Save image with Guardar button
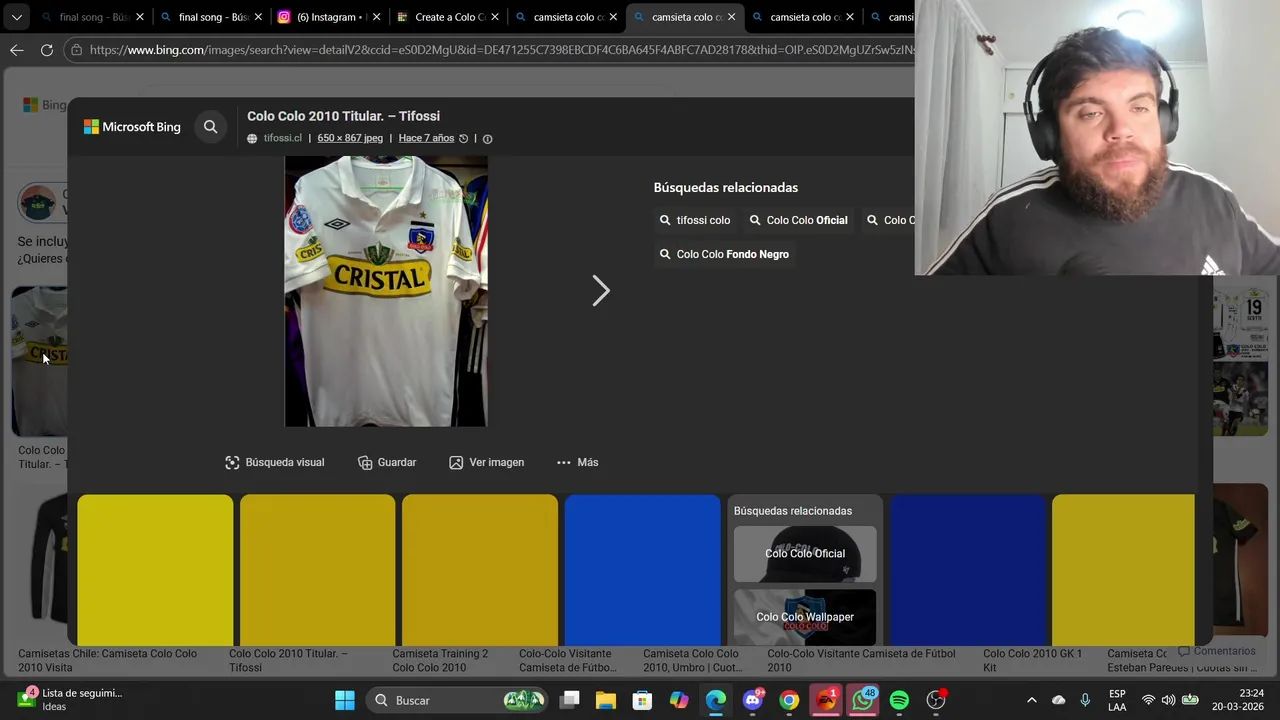The image size is (1280, 720). (387, 462)
